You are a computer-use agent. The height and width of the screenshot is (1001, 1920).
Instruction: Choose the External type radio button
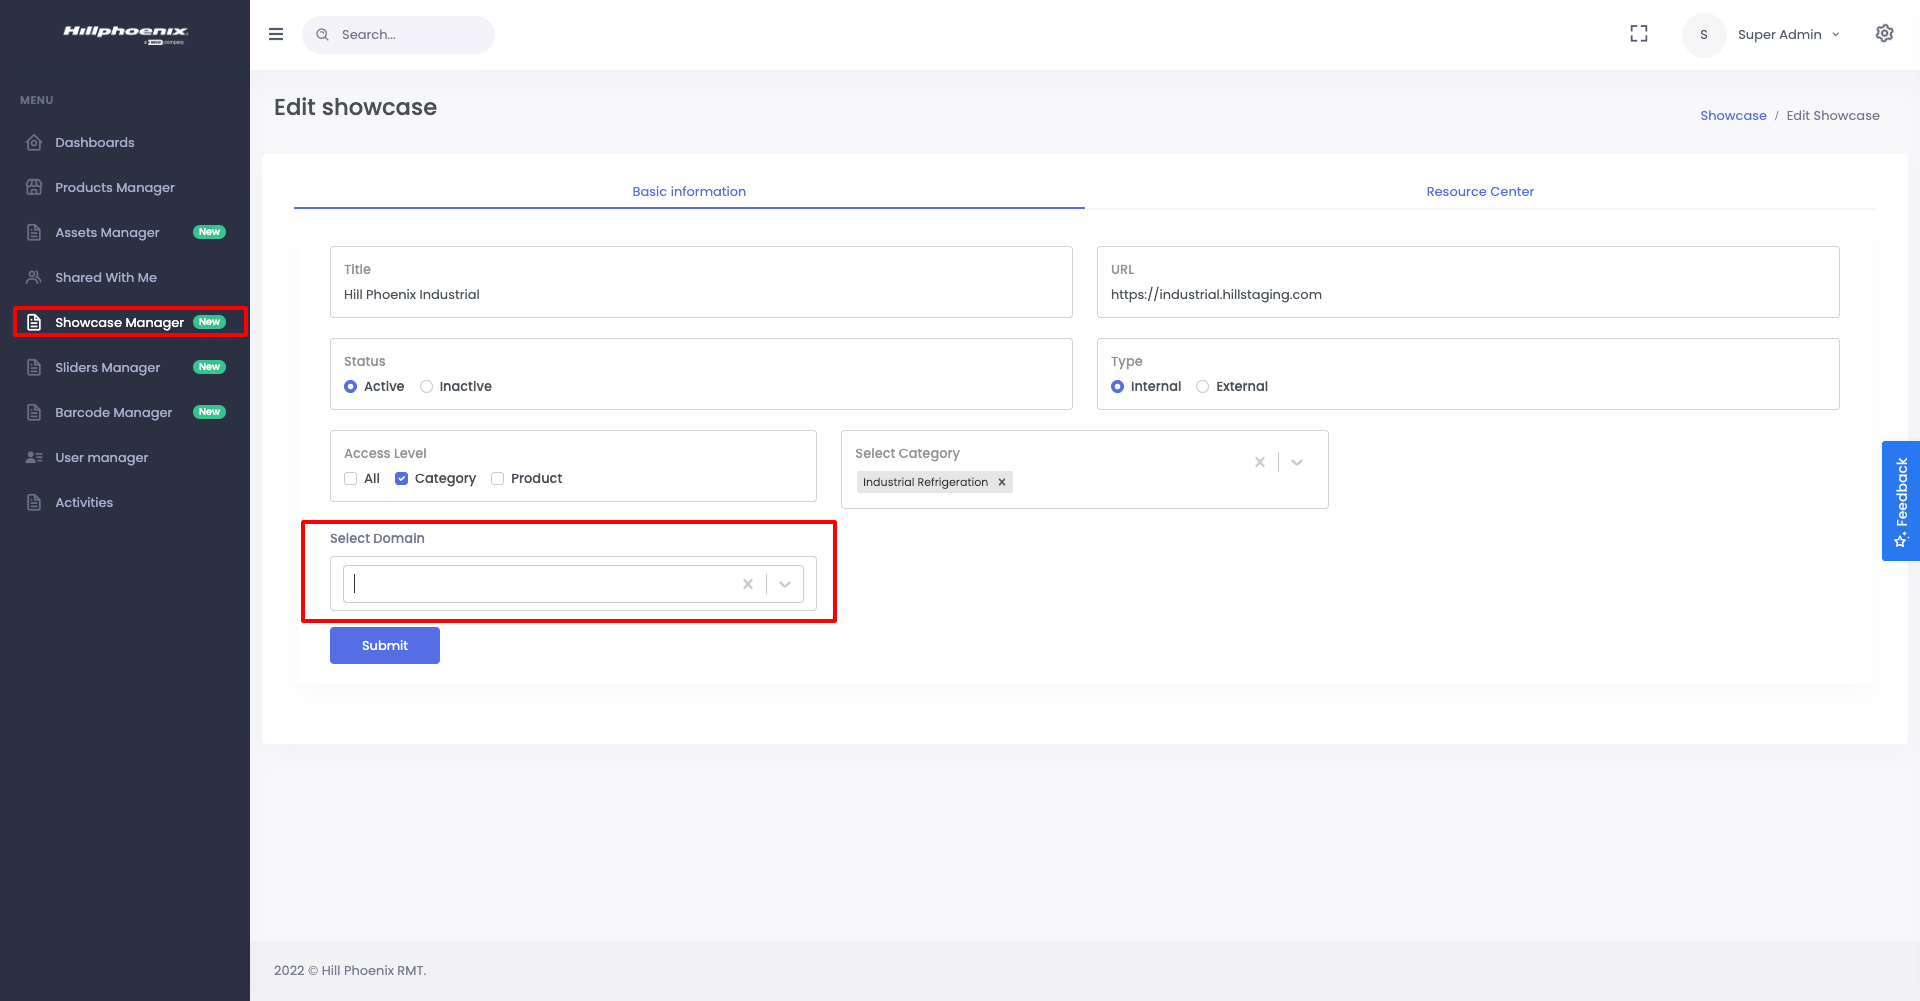[1202, 387]
